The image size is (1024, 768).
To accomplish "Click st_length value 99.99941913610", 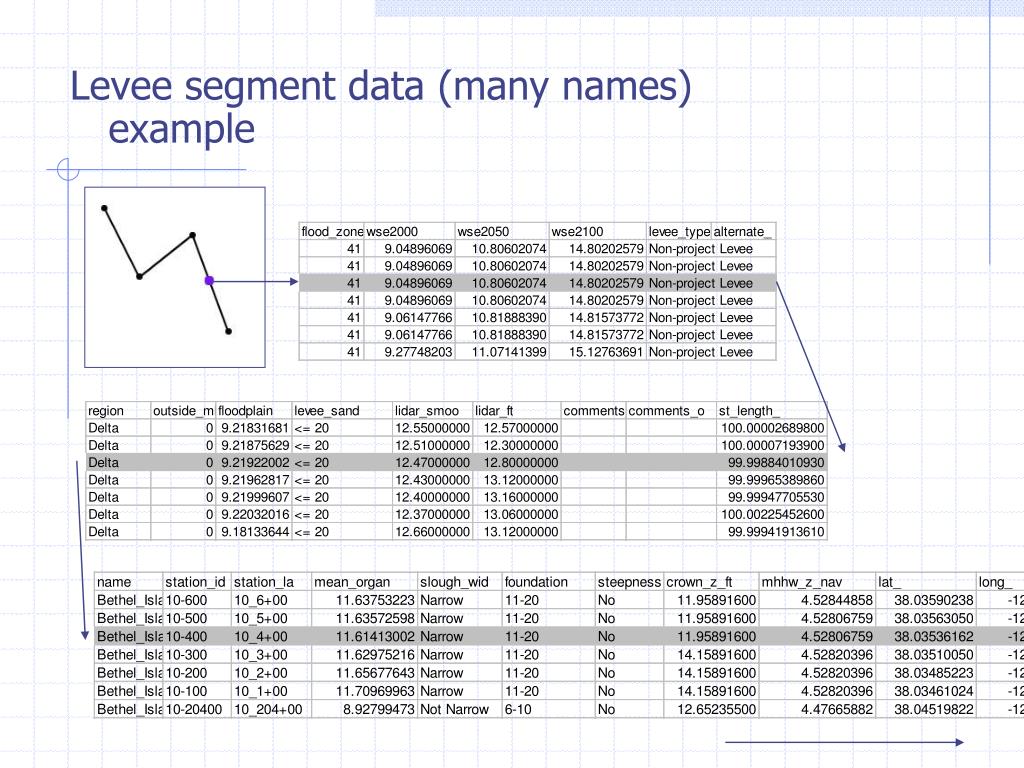I will (x=776, y=532).
